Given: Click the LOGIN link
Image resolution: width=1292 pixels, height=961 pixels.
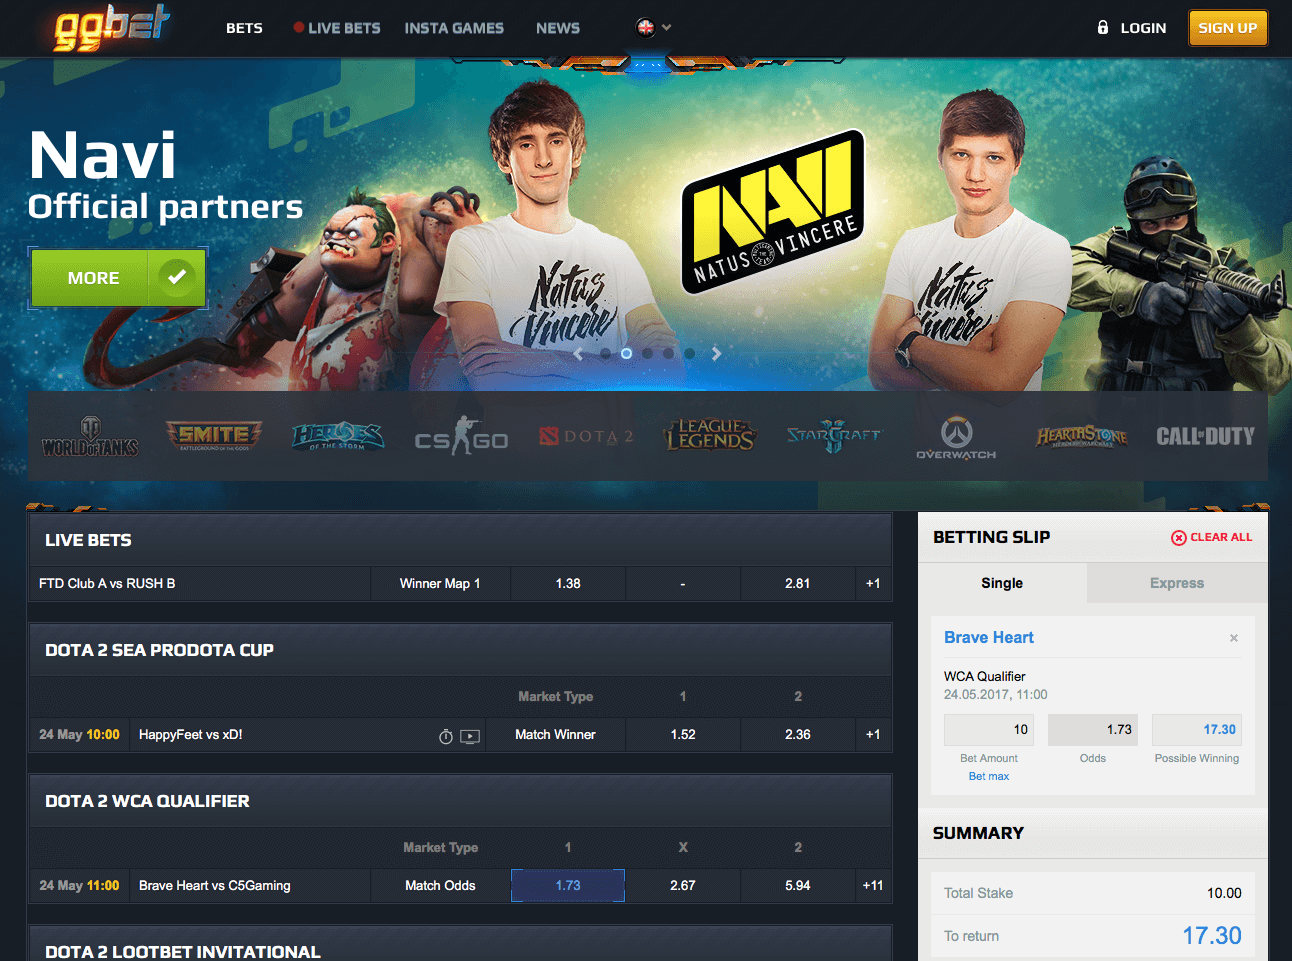Looking at the screenshot, I should coord(1143,28).
